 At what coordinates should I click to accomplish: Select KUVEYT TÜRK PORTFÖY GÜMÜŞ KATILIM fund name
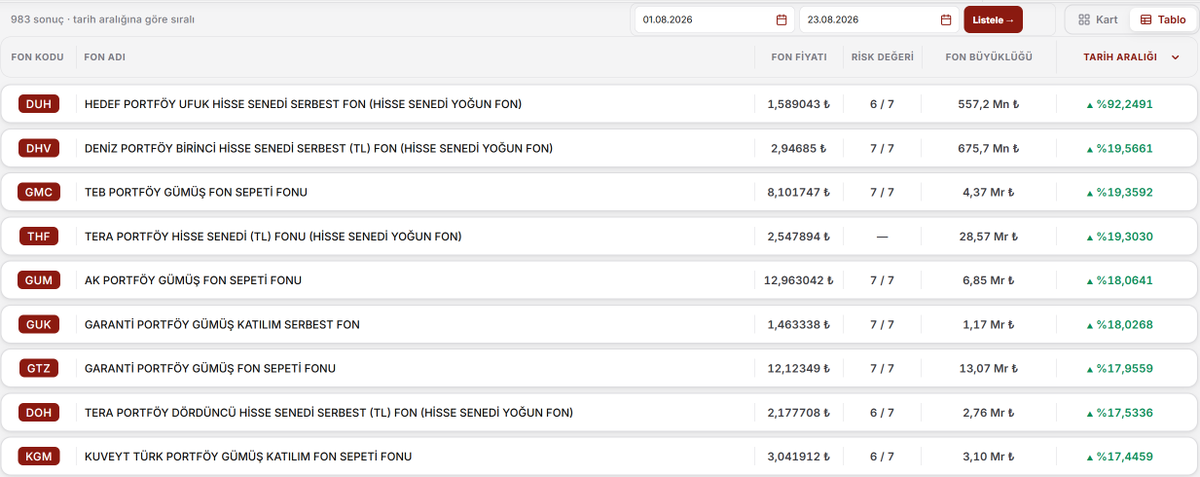click(248, 456)
